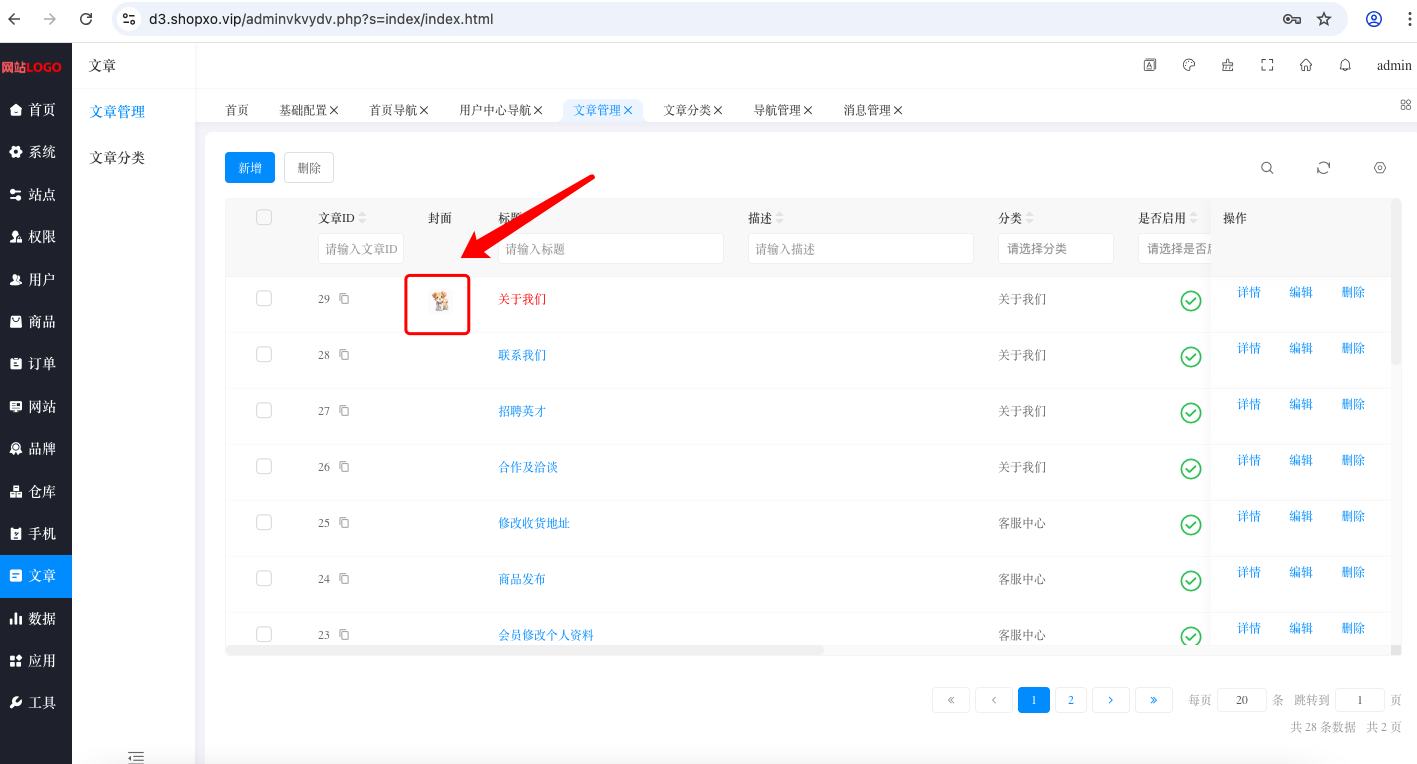Image resolution: width=1417 pixels, height=764 pixels.
Task: Collapse the sidebar menu icon
Action: (136, 757)
